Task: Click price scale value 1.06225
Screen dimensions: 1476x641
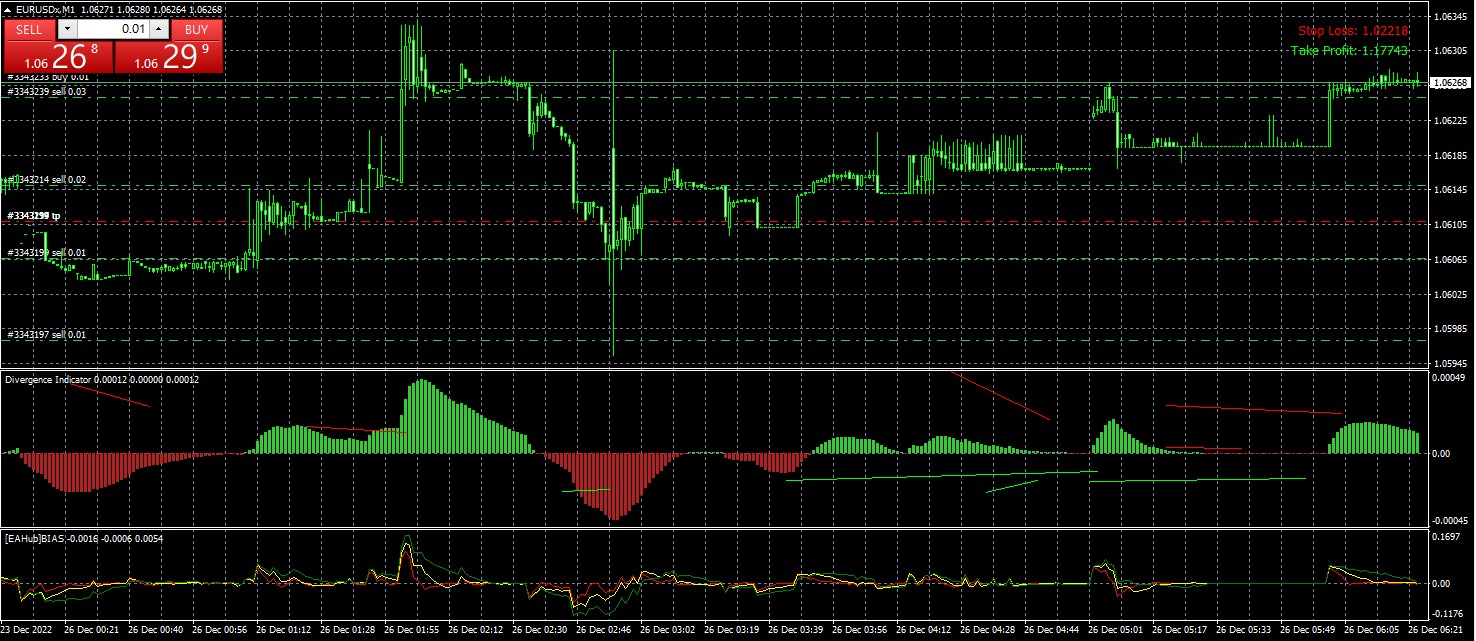Action: tap(1450, 120)
